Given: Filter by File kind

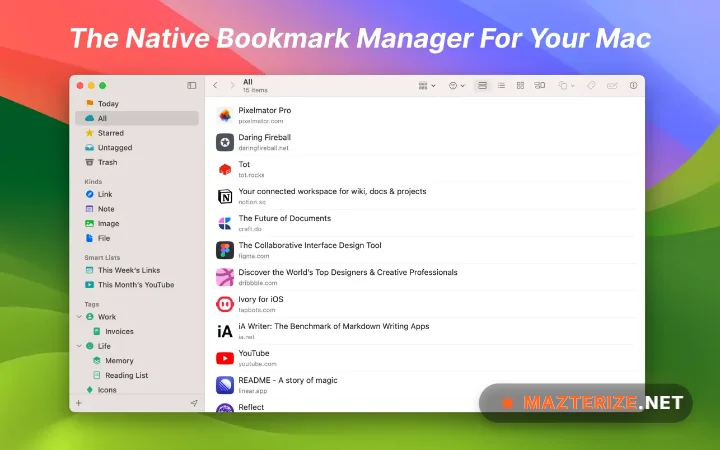Looking at the screenshot, I should point(137,238).
